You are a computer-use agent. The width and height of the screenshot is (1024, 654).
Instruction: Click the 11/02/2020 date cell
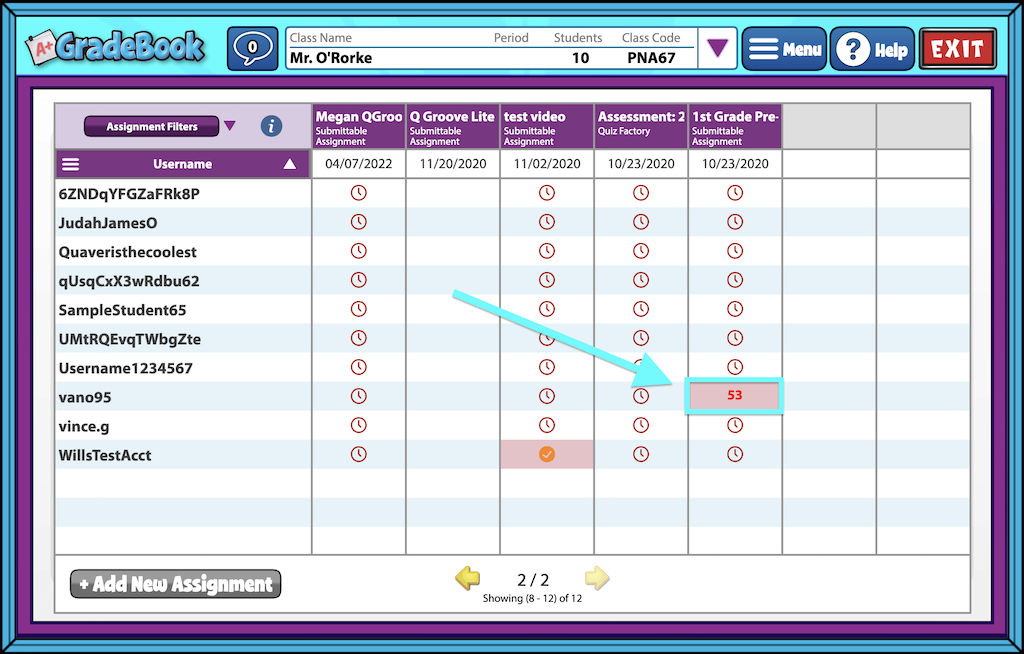tap(547, 164)
